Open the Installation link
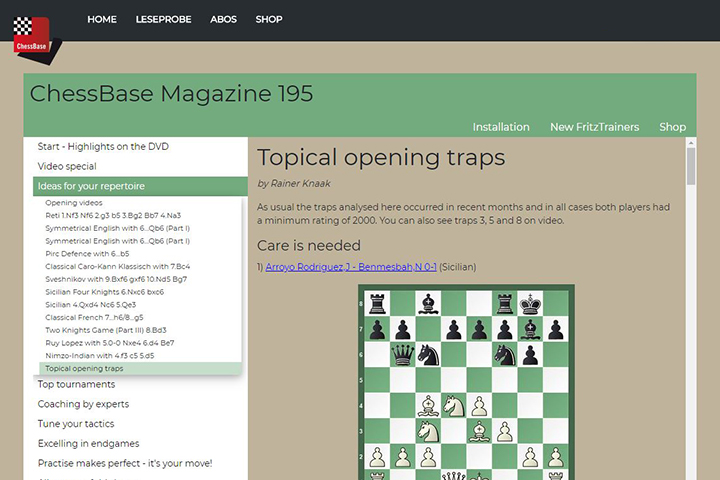 click(501, 127)
